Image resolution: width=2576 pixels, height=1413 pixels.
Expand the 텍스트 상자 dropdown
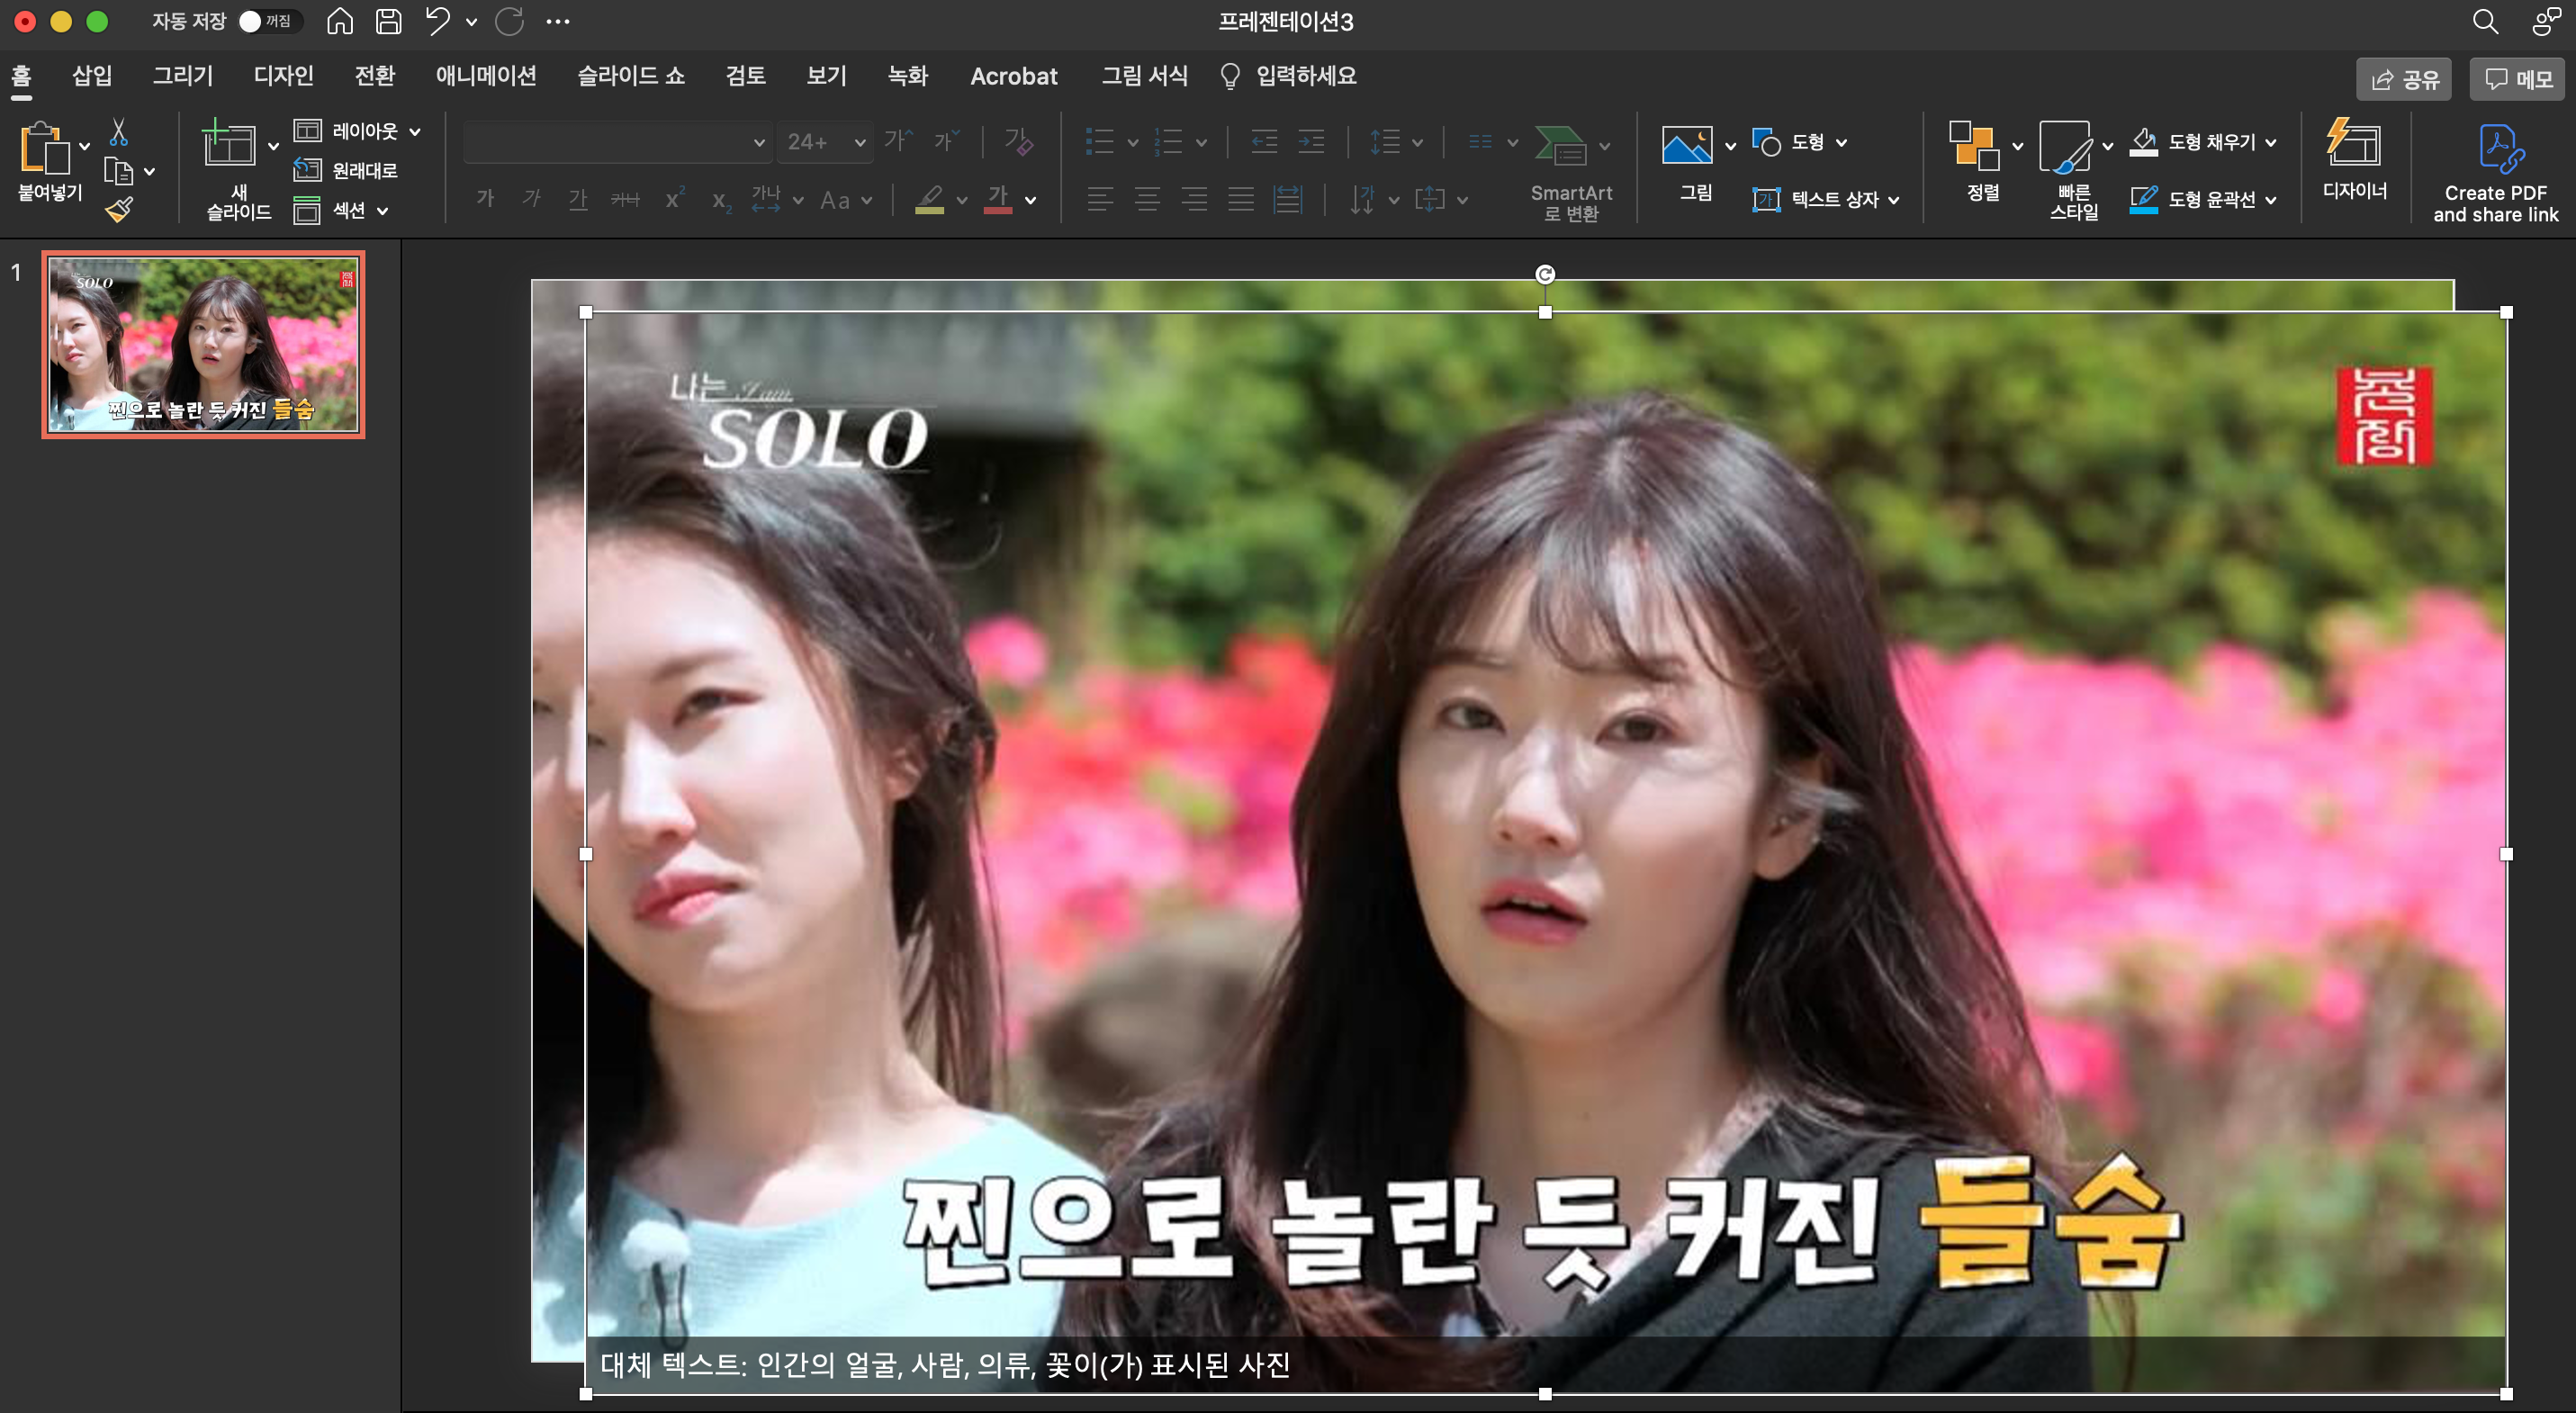pos(1893,199)
